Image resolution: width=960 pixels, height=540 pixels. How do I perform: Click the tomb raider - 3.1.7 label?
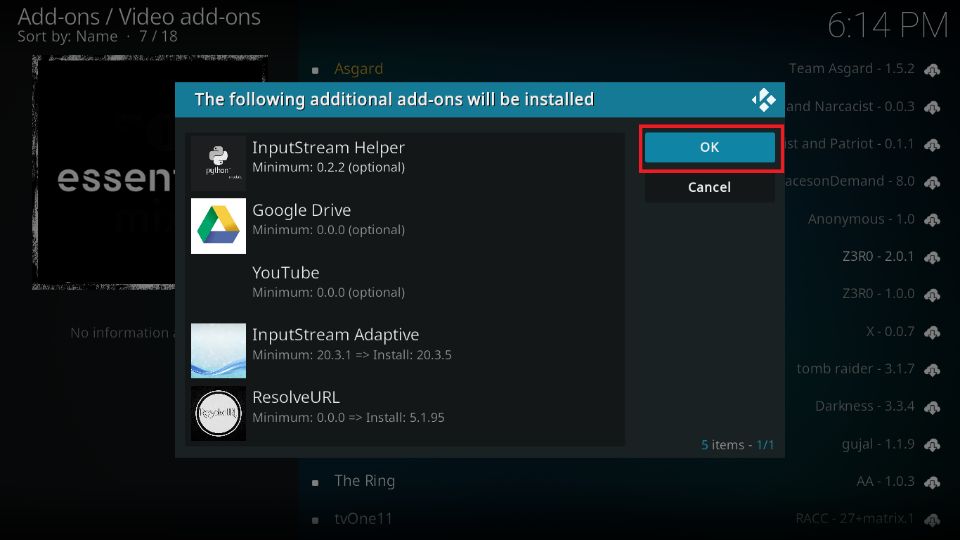855,369
